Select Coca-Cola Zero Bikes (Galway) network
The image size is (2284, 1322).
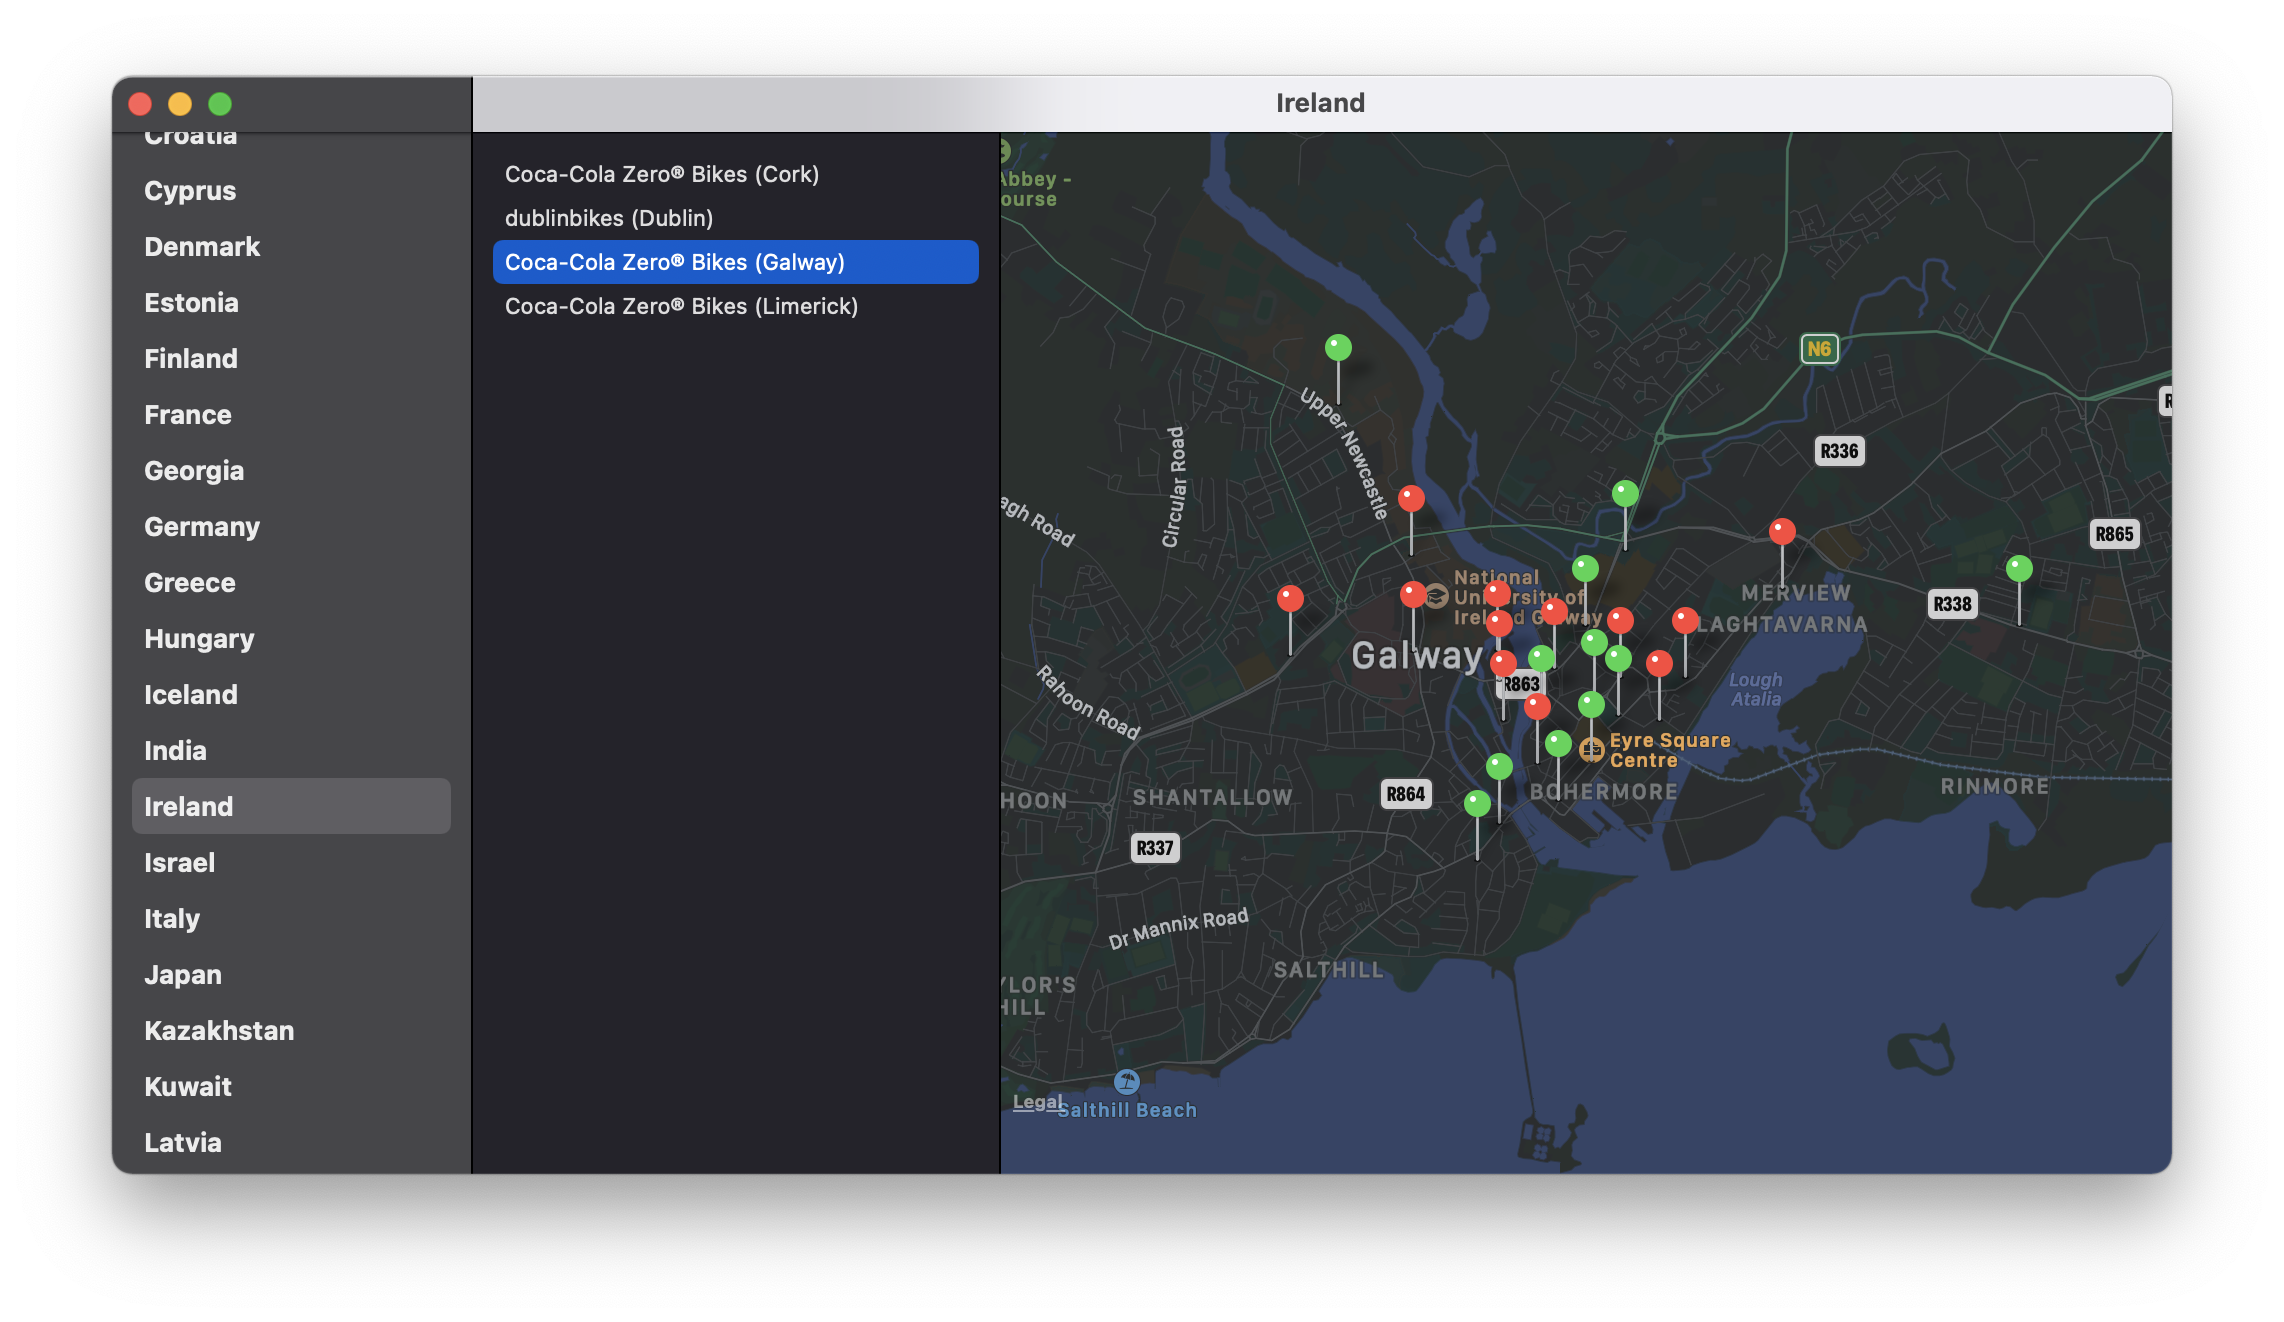click(x=735, y=262)
